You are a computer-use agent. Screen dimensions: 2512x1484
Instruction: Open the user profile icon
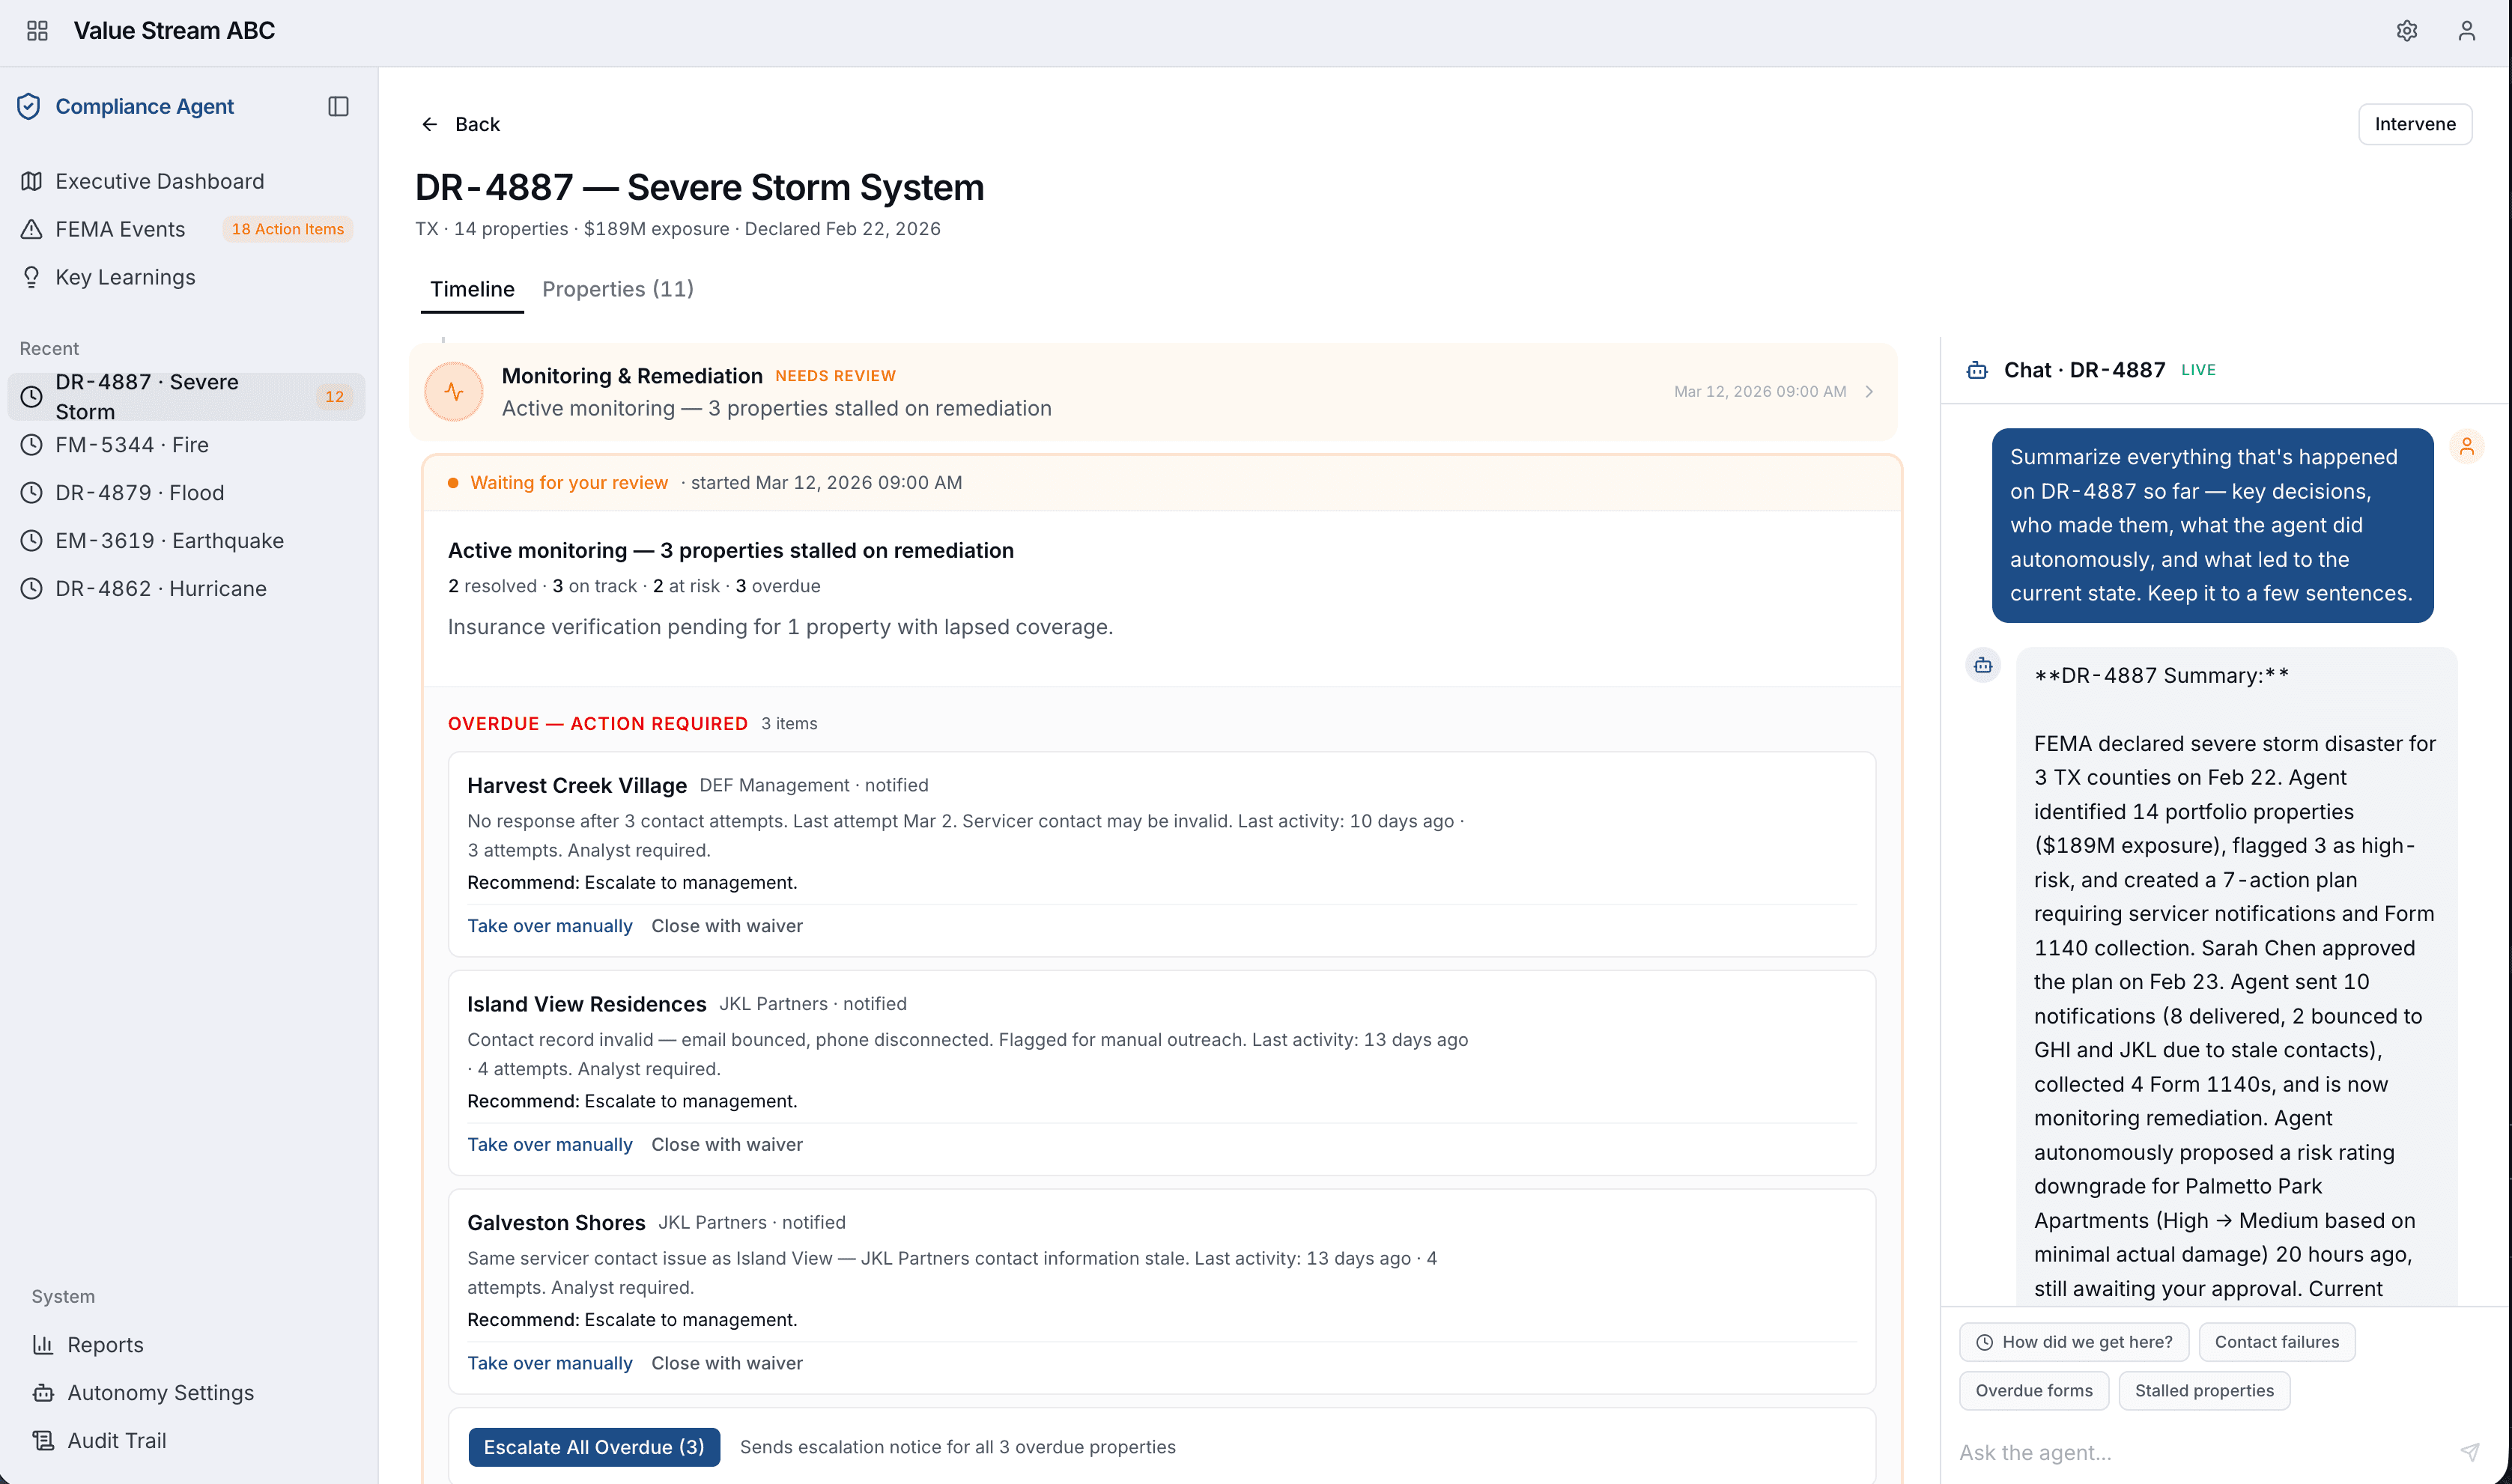pyautogui.click(x=2467, y=31)
